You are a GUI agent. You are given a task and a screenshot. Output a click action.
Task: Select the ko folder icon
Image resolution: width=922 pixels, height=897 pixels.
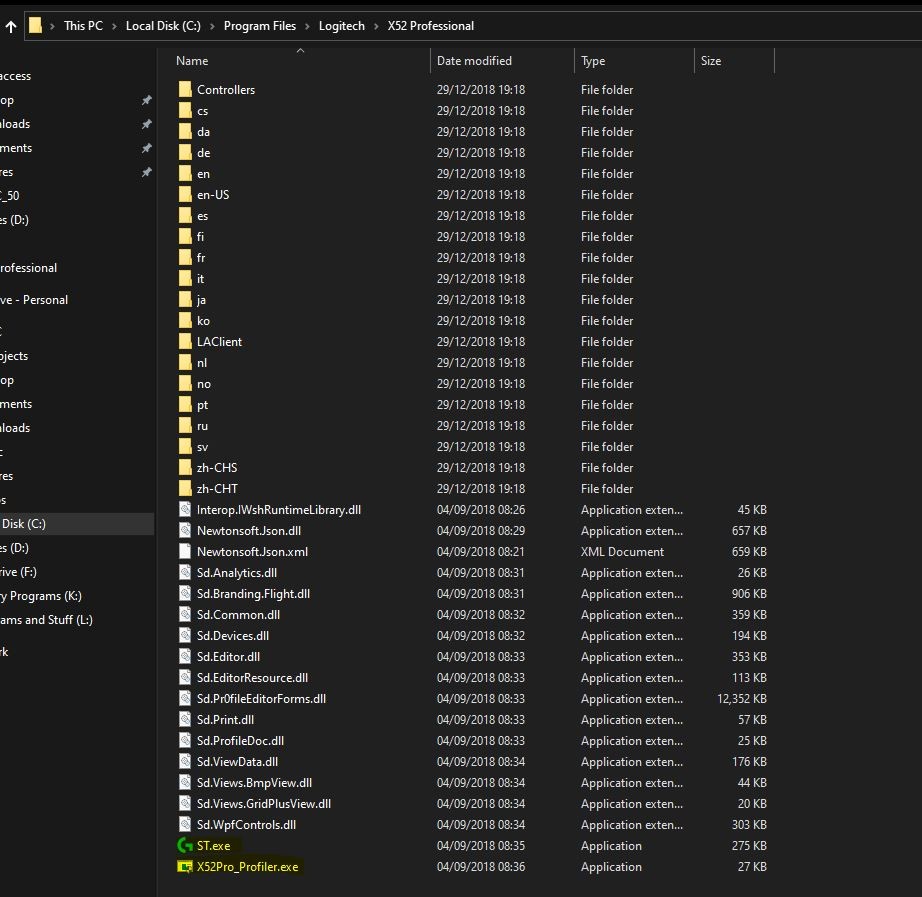pyautogui.click(x=185, y=321)
